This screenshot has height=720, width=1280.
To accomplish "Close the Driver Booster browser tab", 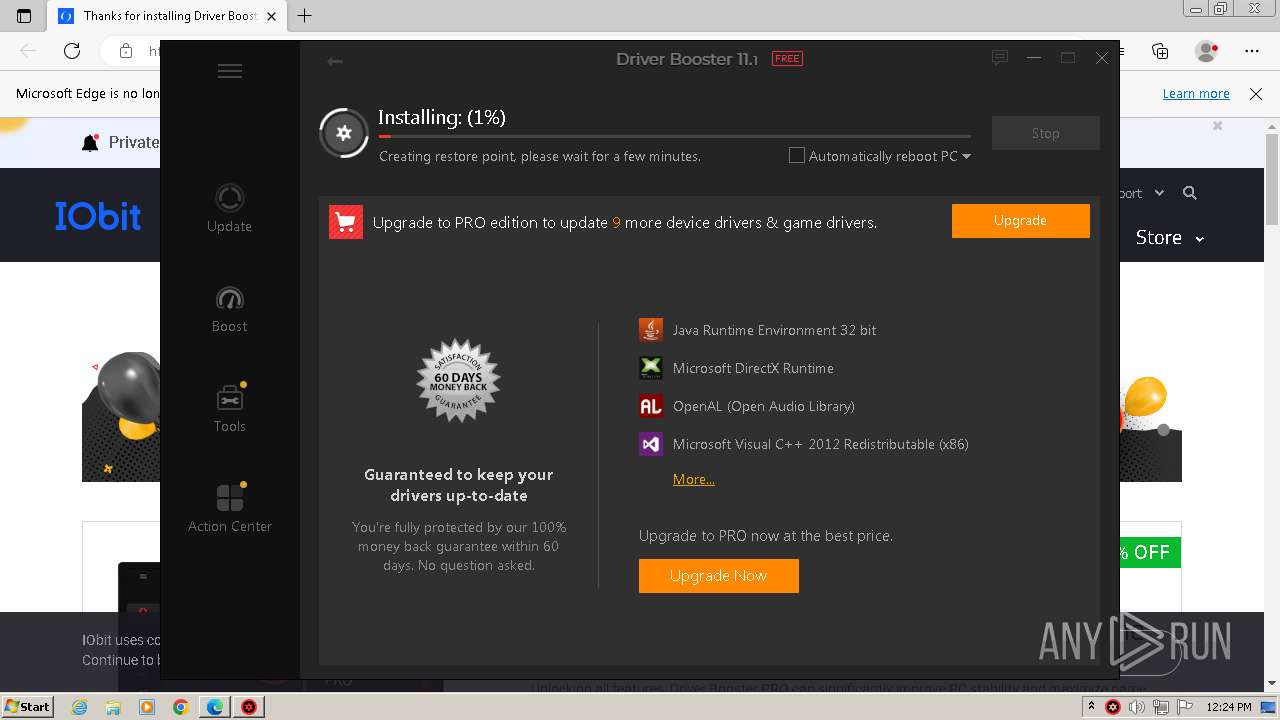I will 271,16.
